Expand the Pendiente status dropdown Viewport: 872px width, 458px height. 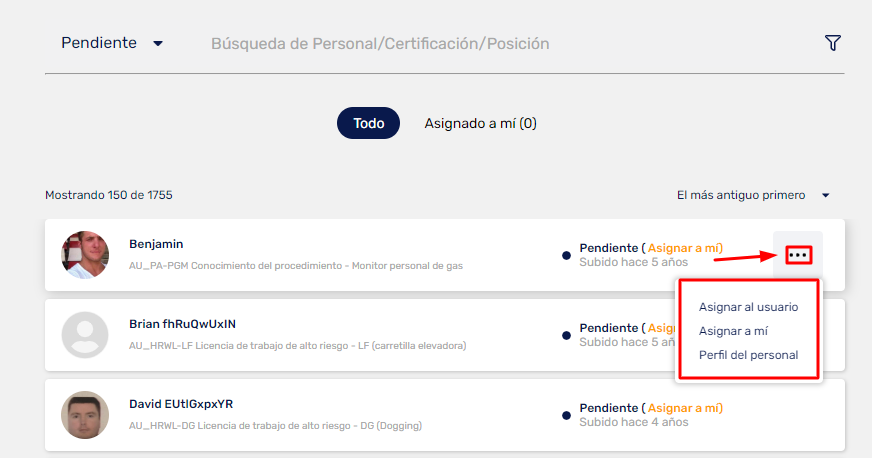(112, 43)
